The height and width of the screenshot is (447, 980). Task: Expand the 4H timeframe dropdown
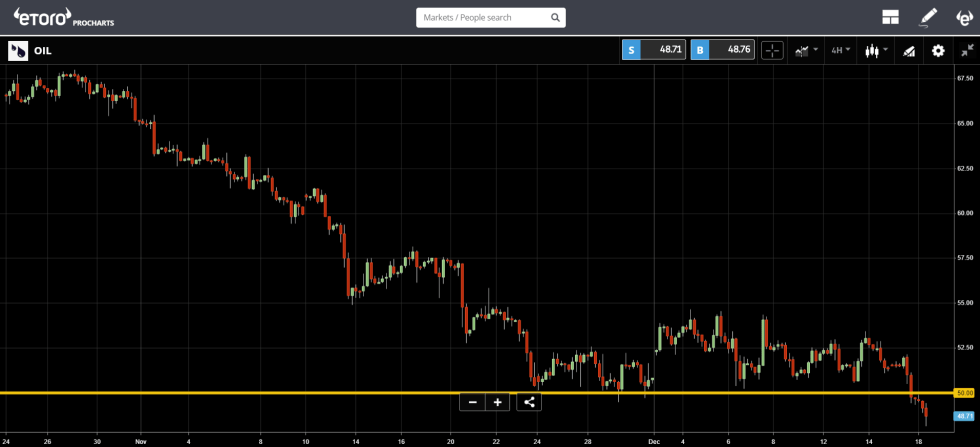click(838, 50)
